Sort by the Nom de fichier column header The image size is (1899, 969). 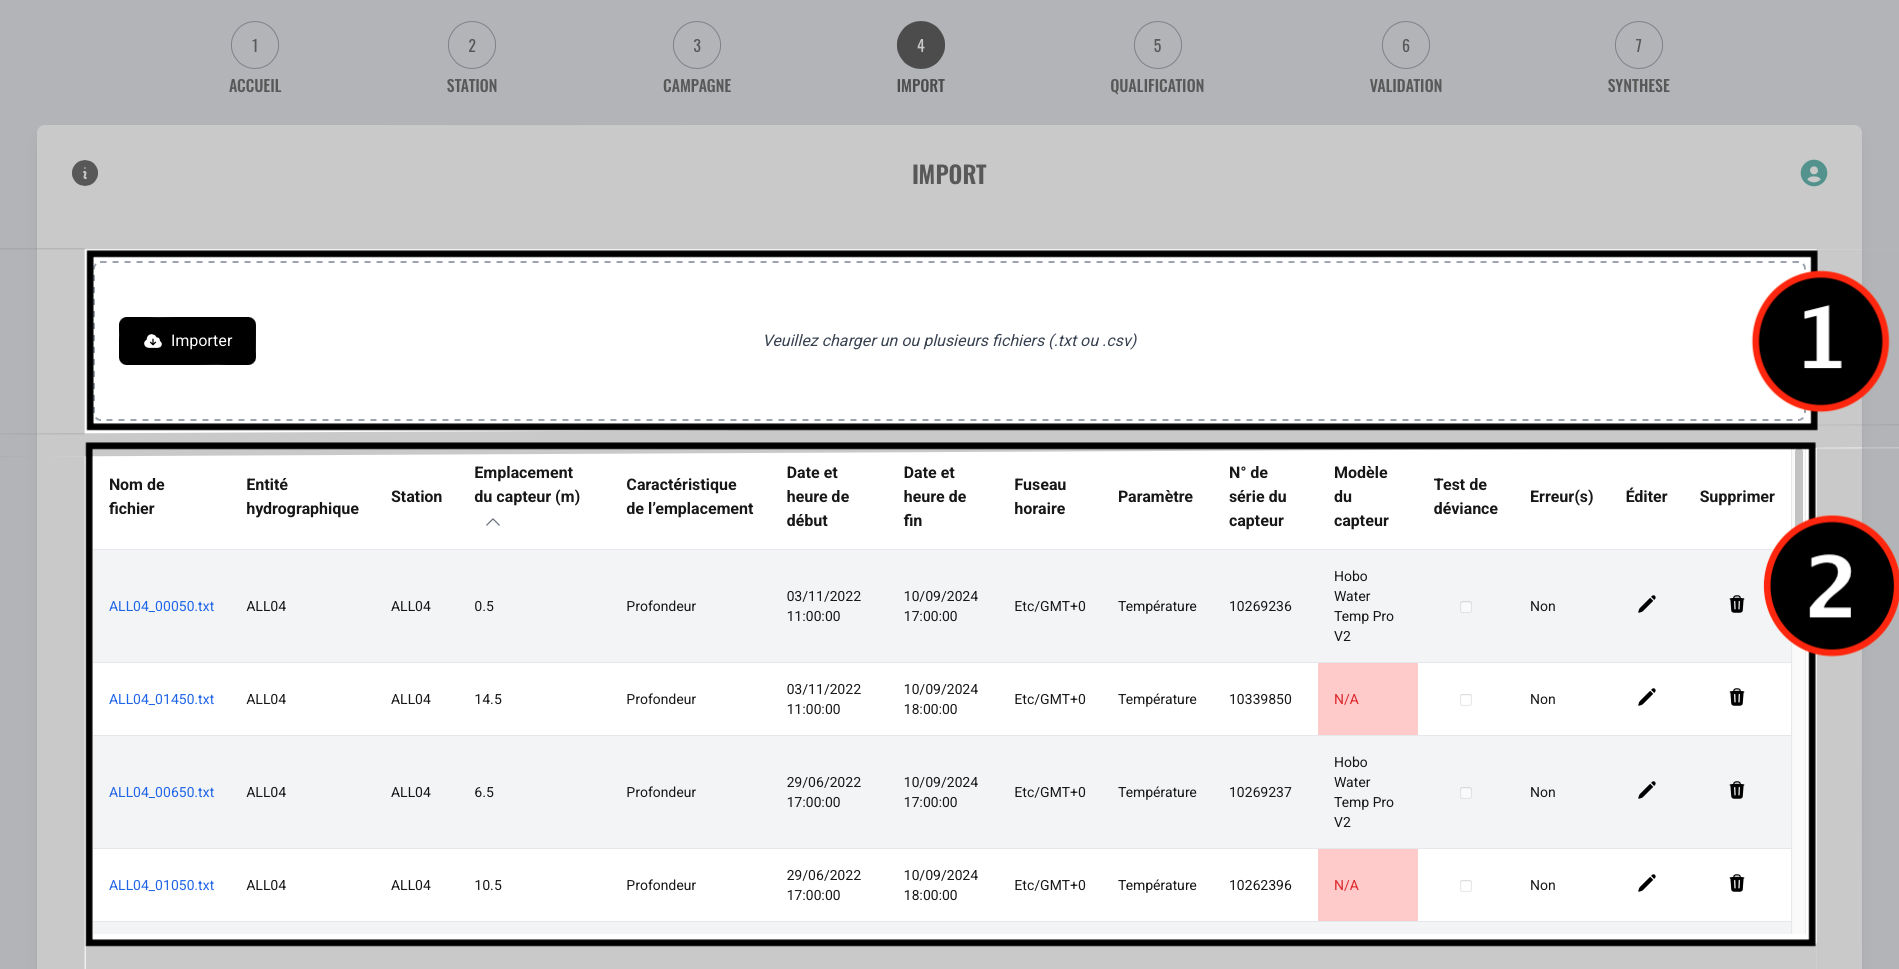pos(137,496)
